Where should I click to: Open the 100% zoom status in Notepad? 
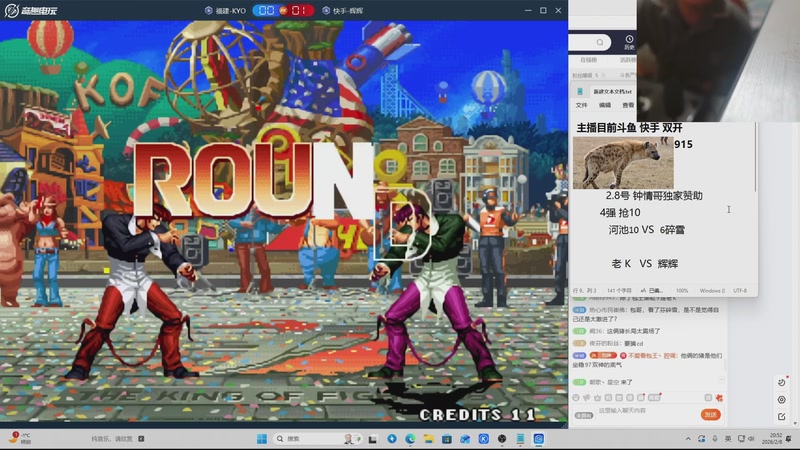click(x=682, y=291)
